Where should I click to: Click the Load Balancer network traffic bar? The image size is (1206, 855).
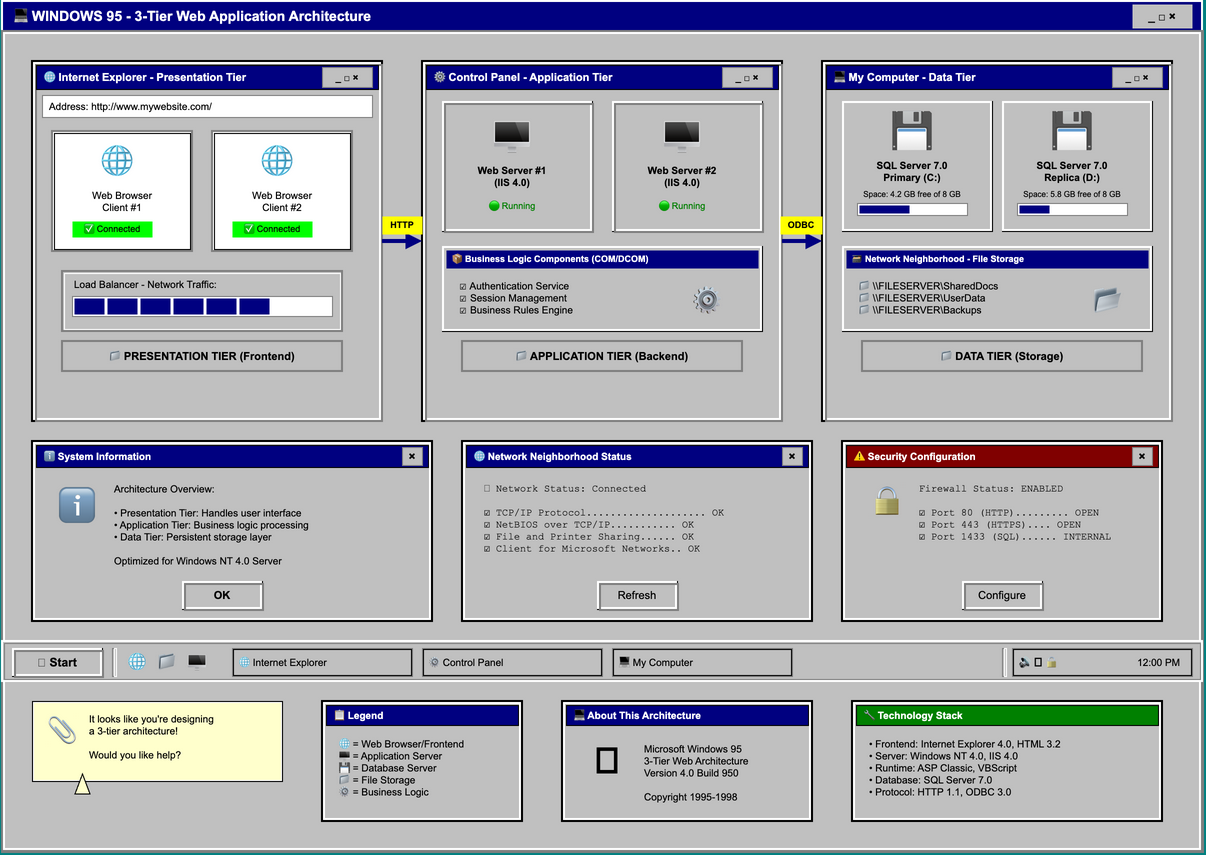(202, 306)
